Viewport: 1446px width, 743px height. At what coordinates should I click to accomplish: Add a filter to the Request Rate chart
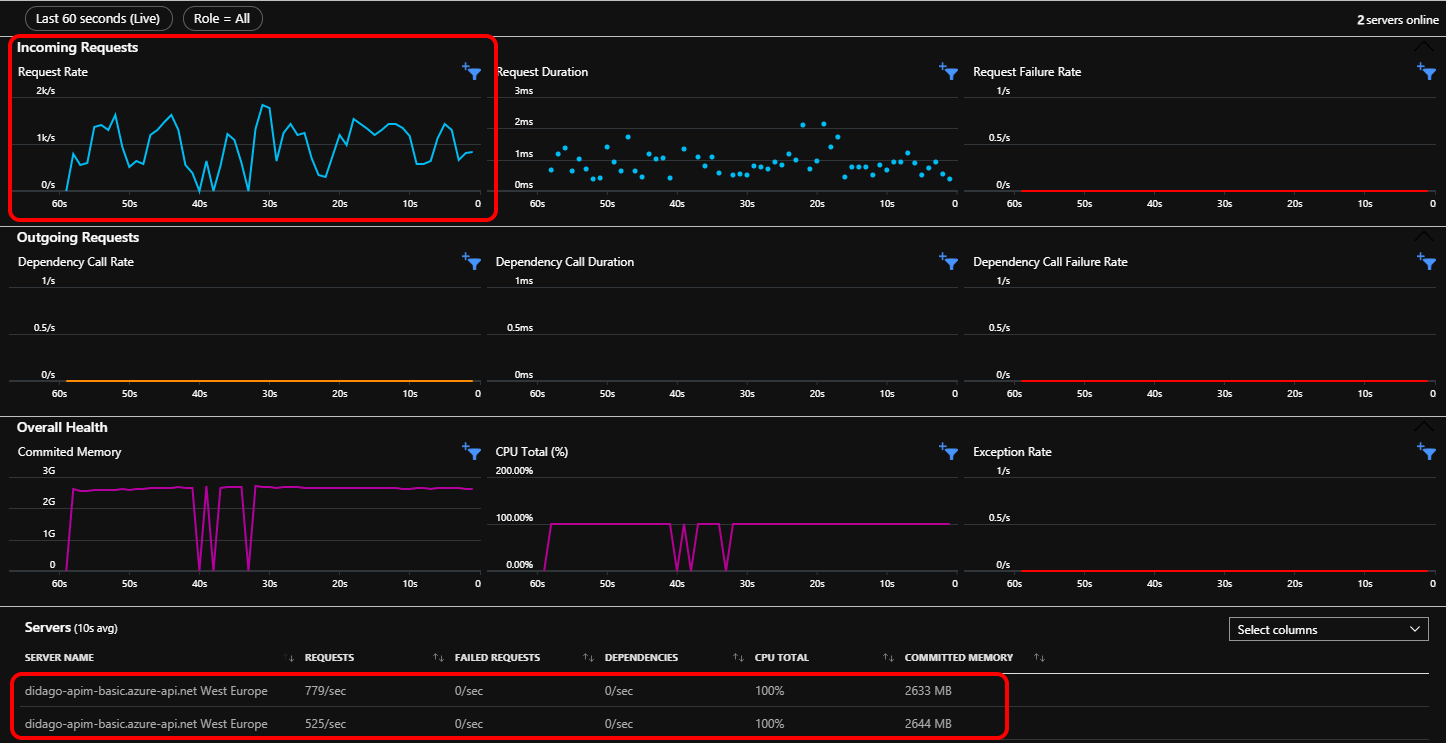pos(471,71)
